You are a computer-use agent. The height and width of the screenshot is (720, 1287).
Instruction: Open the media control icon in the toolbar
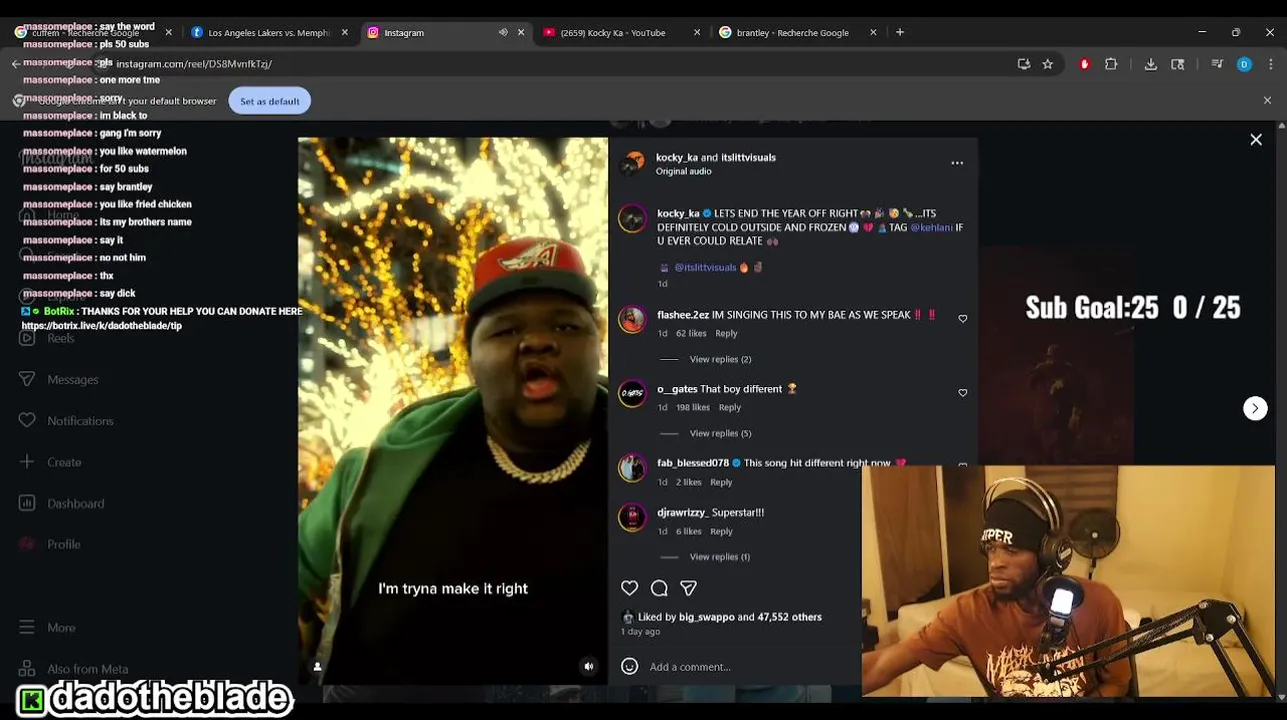click(1217, 64)
